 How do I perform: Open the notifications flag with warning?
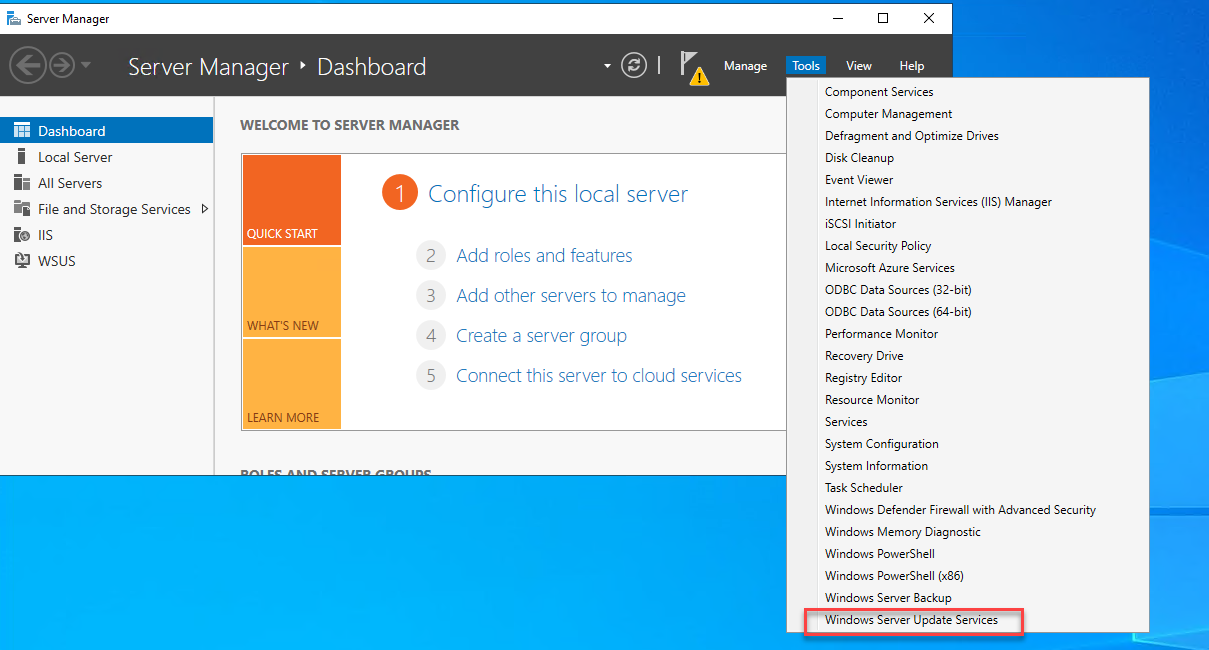[x=696, y=65]
